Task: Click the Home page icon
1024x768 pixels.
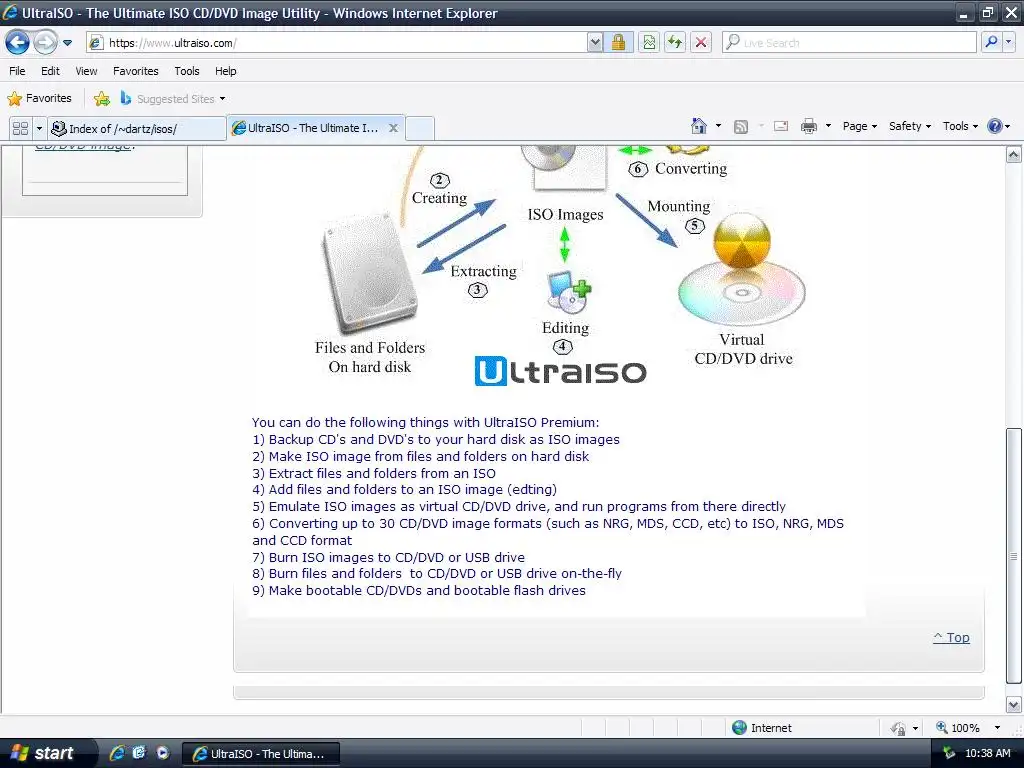Action: pyautogui.click(x=699, y=126)
